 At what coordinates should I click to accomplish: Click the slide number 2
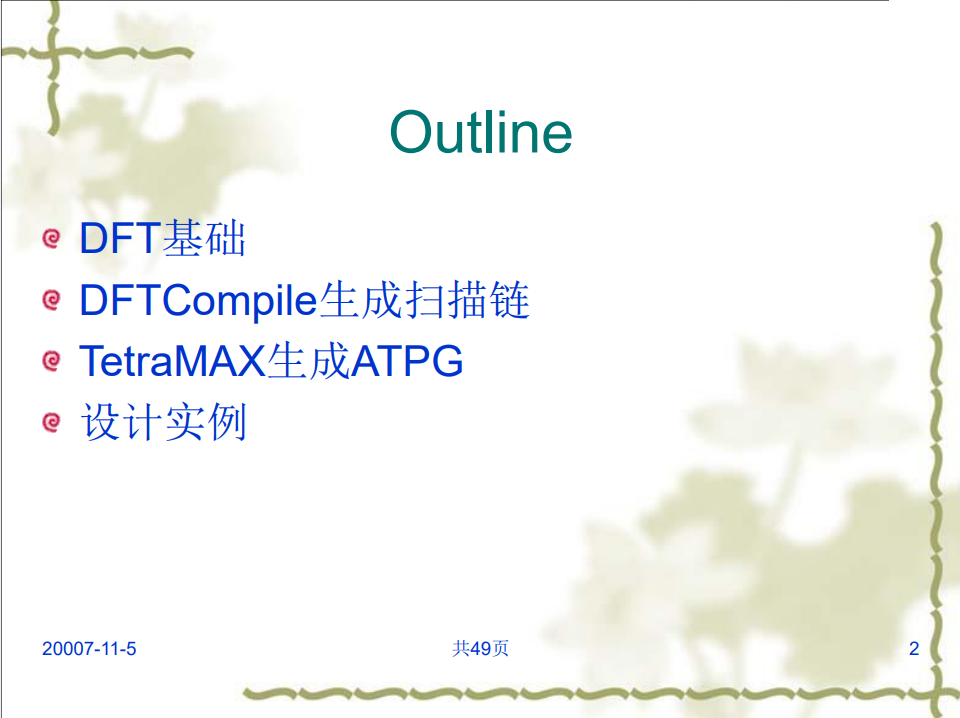[x=914, y=648]
